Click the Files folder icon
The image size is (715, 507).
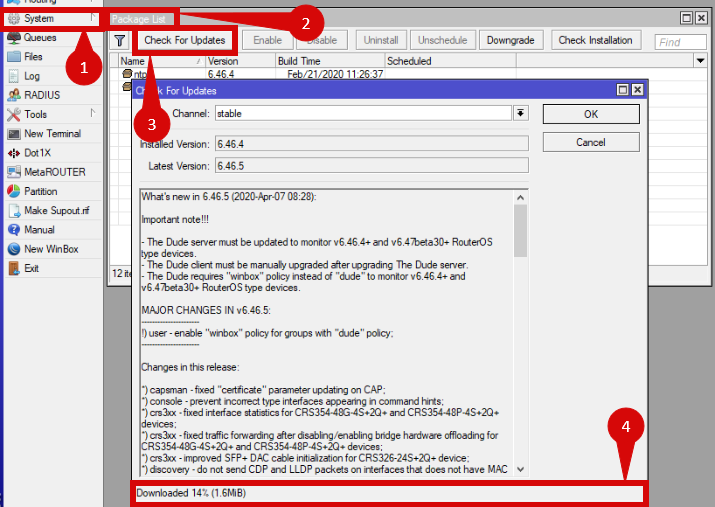(x=14, y=57)
